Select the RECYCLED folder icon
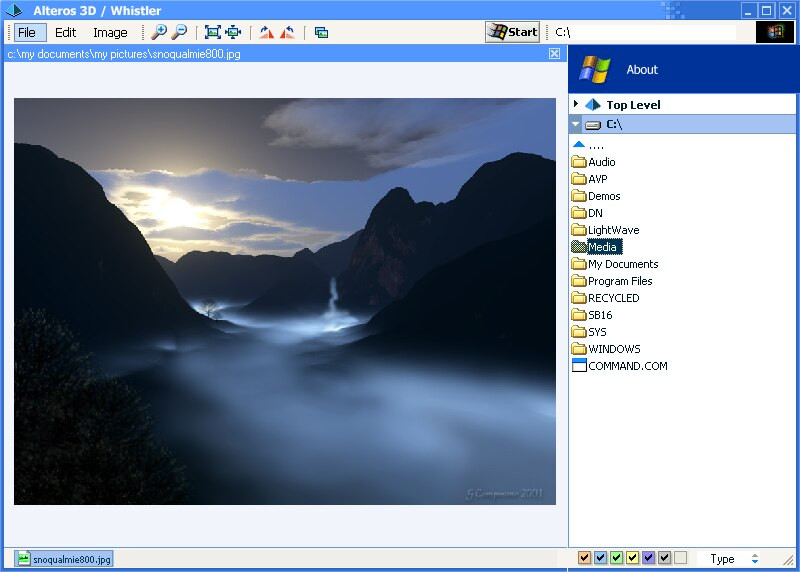The image size is (800, 572). (x=579, y=298)
